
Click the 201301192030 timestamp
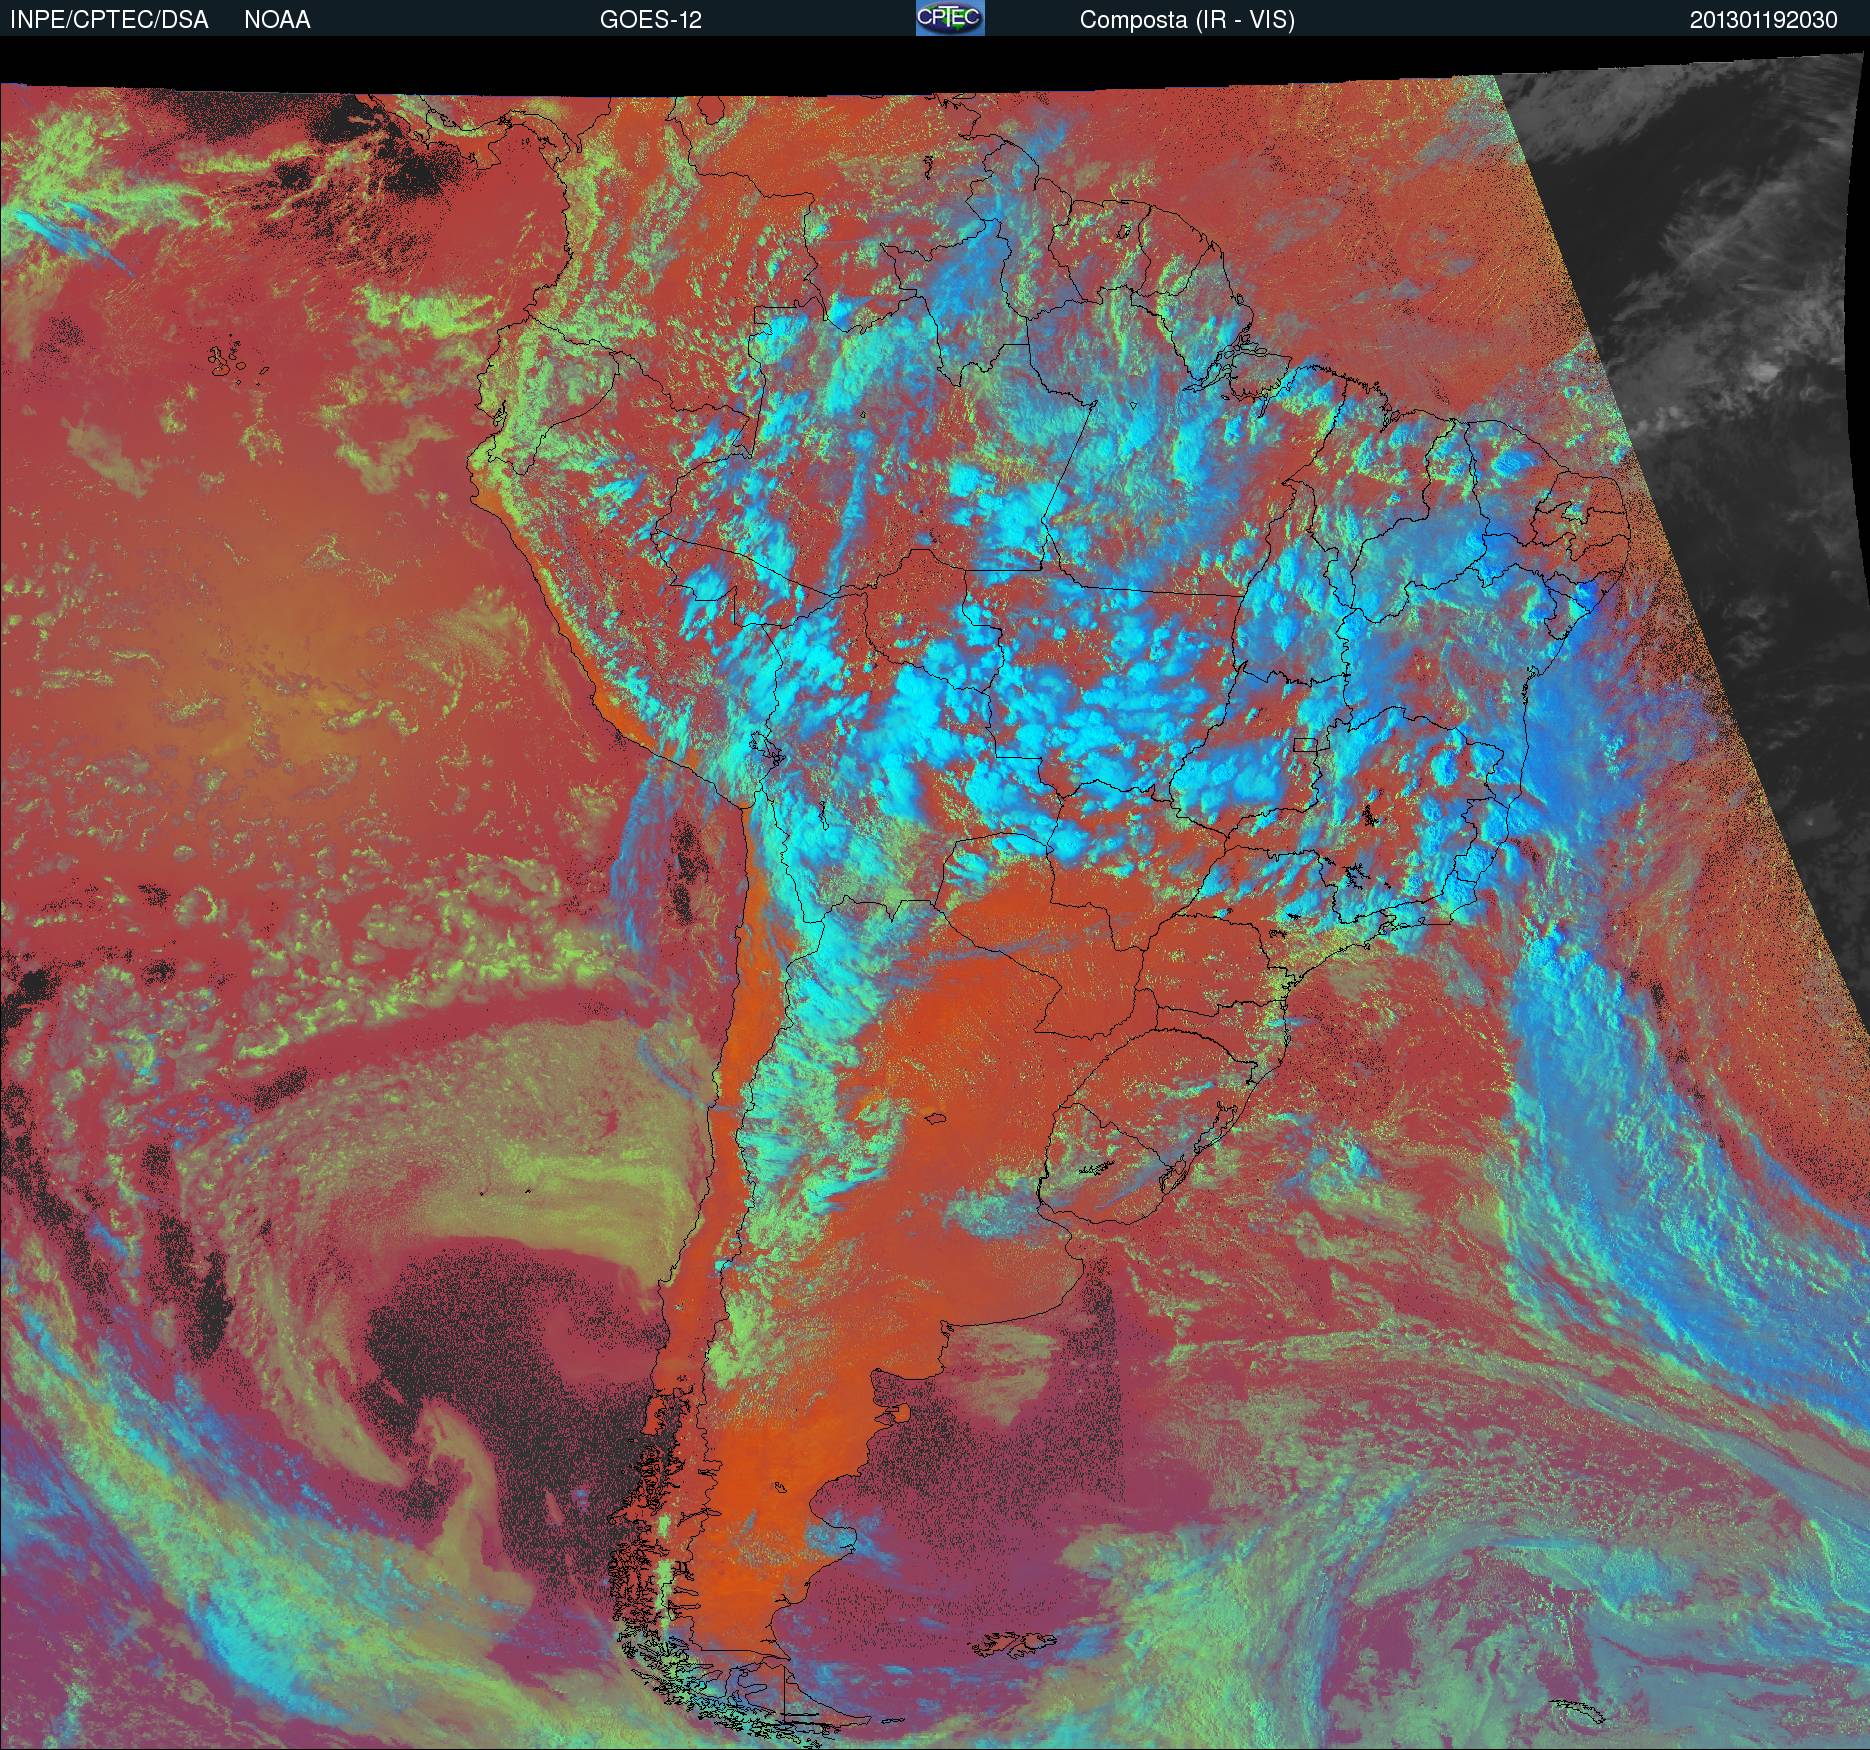coord(1764,20)
